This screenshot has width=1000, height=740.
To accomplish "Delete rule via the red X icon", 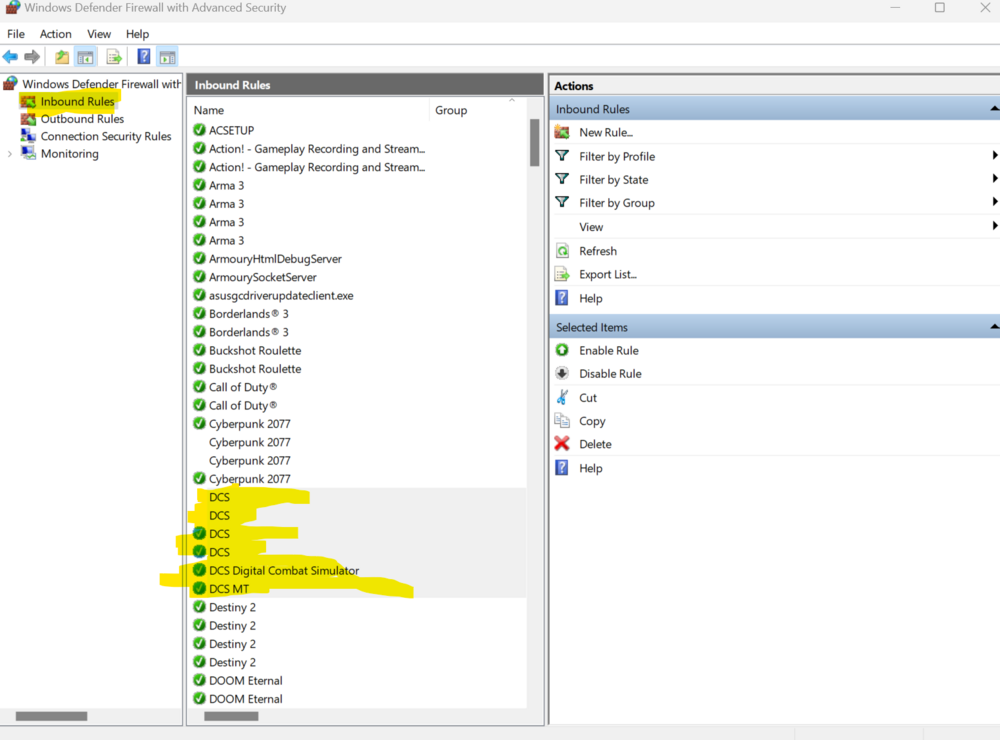I will 563,444.
